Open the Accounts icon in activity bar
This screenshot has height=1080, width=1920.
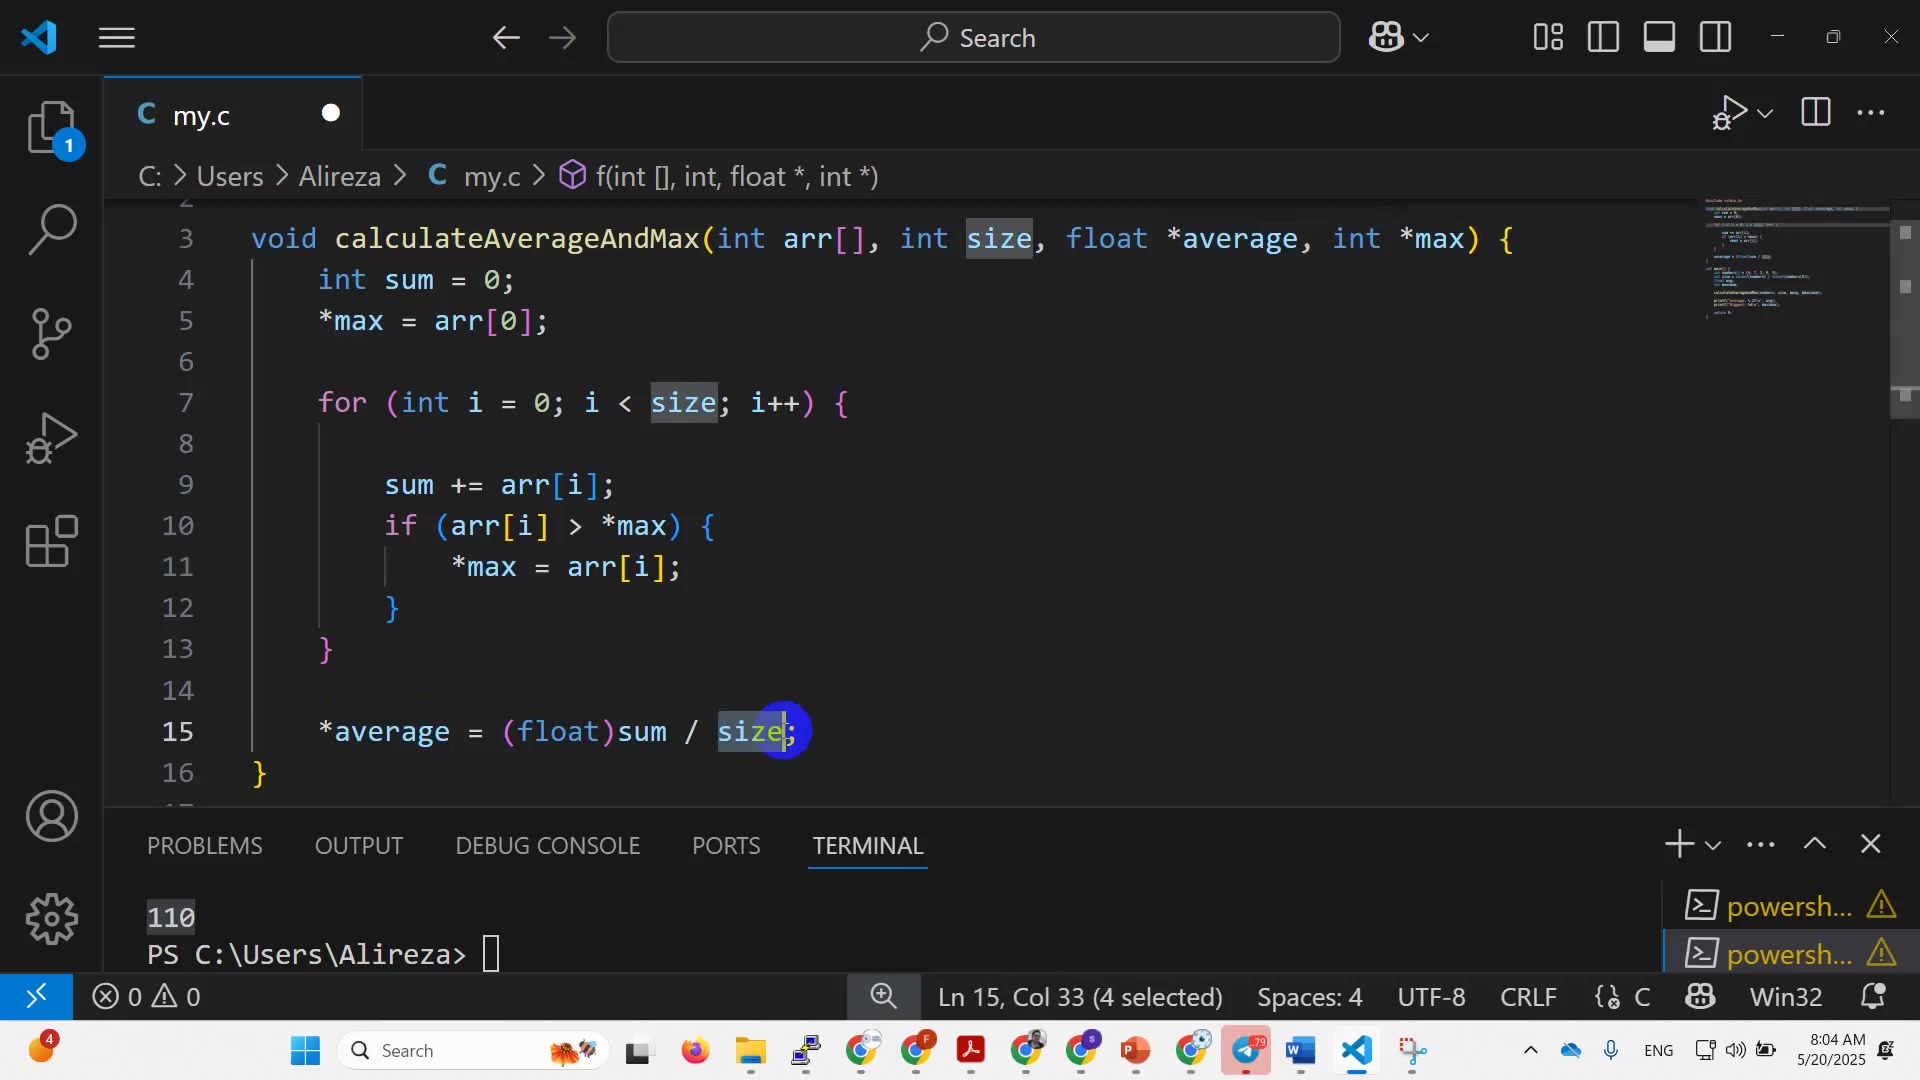click(x=52, y=816)
